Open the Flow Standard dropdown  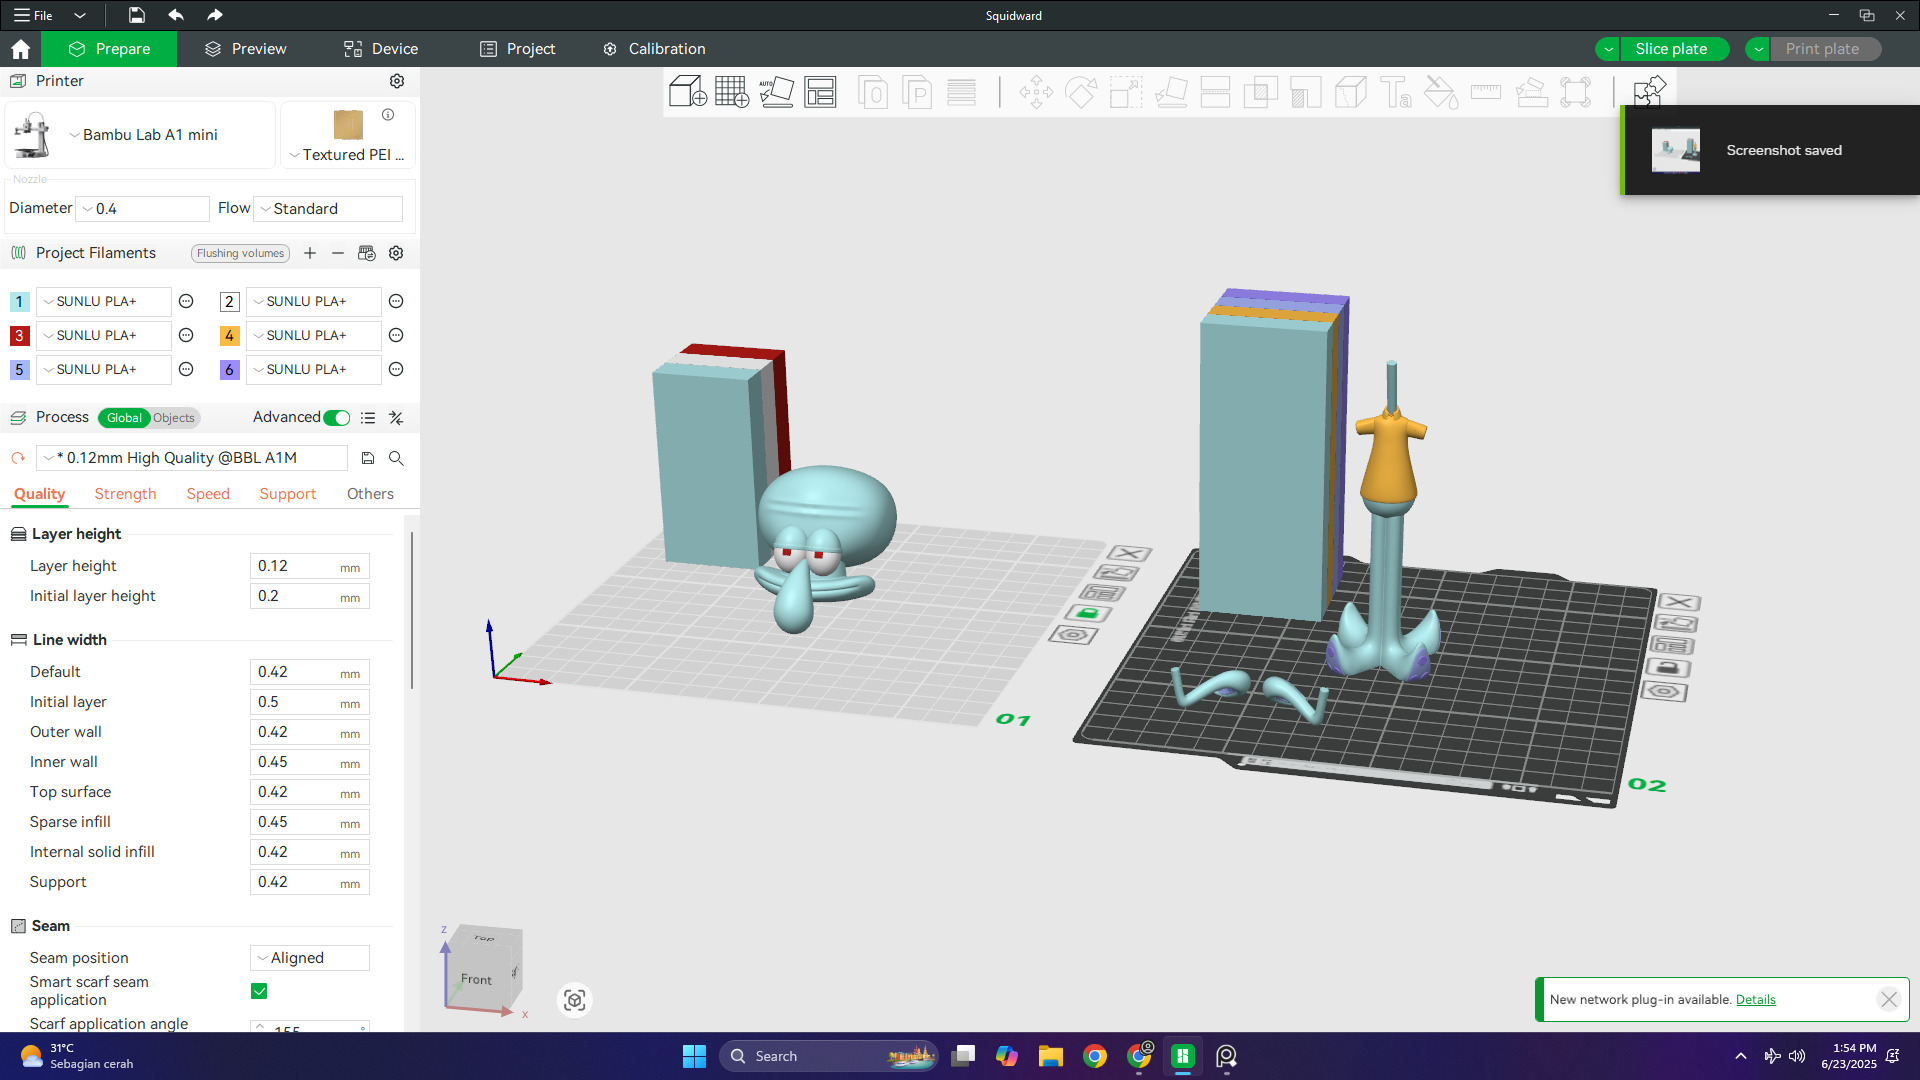(x=328, y=209)
